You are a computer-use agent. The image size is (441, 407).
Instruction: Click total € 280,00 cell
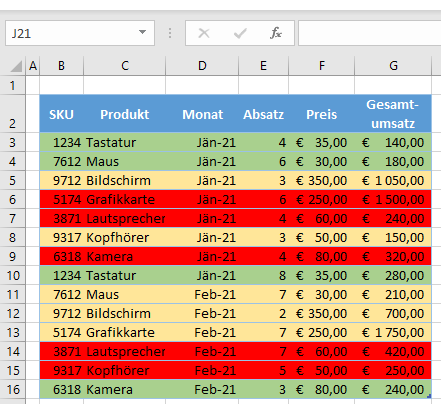(x=393, y=275)
